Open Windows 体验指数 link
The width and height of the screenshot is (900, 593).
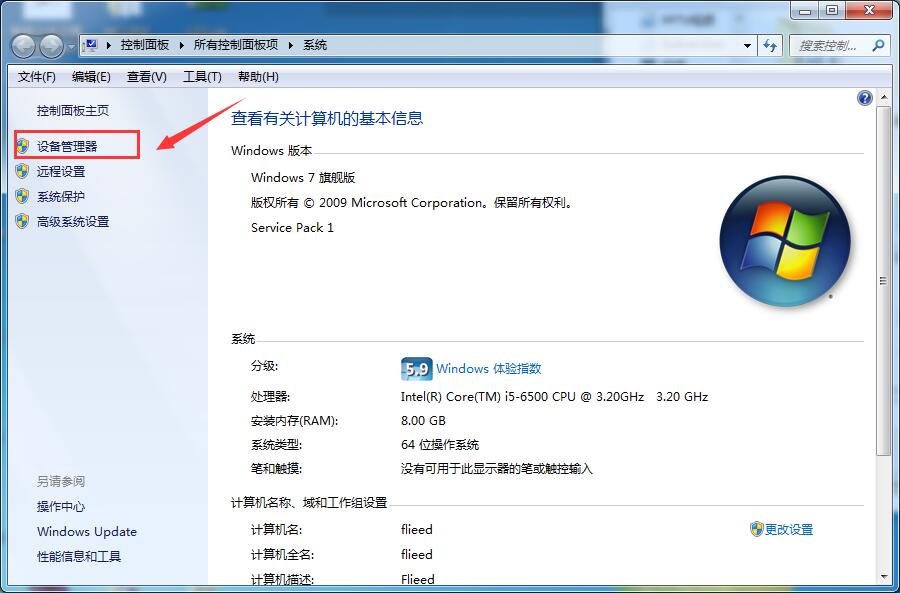click(488, 369)
